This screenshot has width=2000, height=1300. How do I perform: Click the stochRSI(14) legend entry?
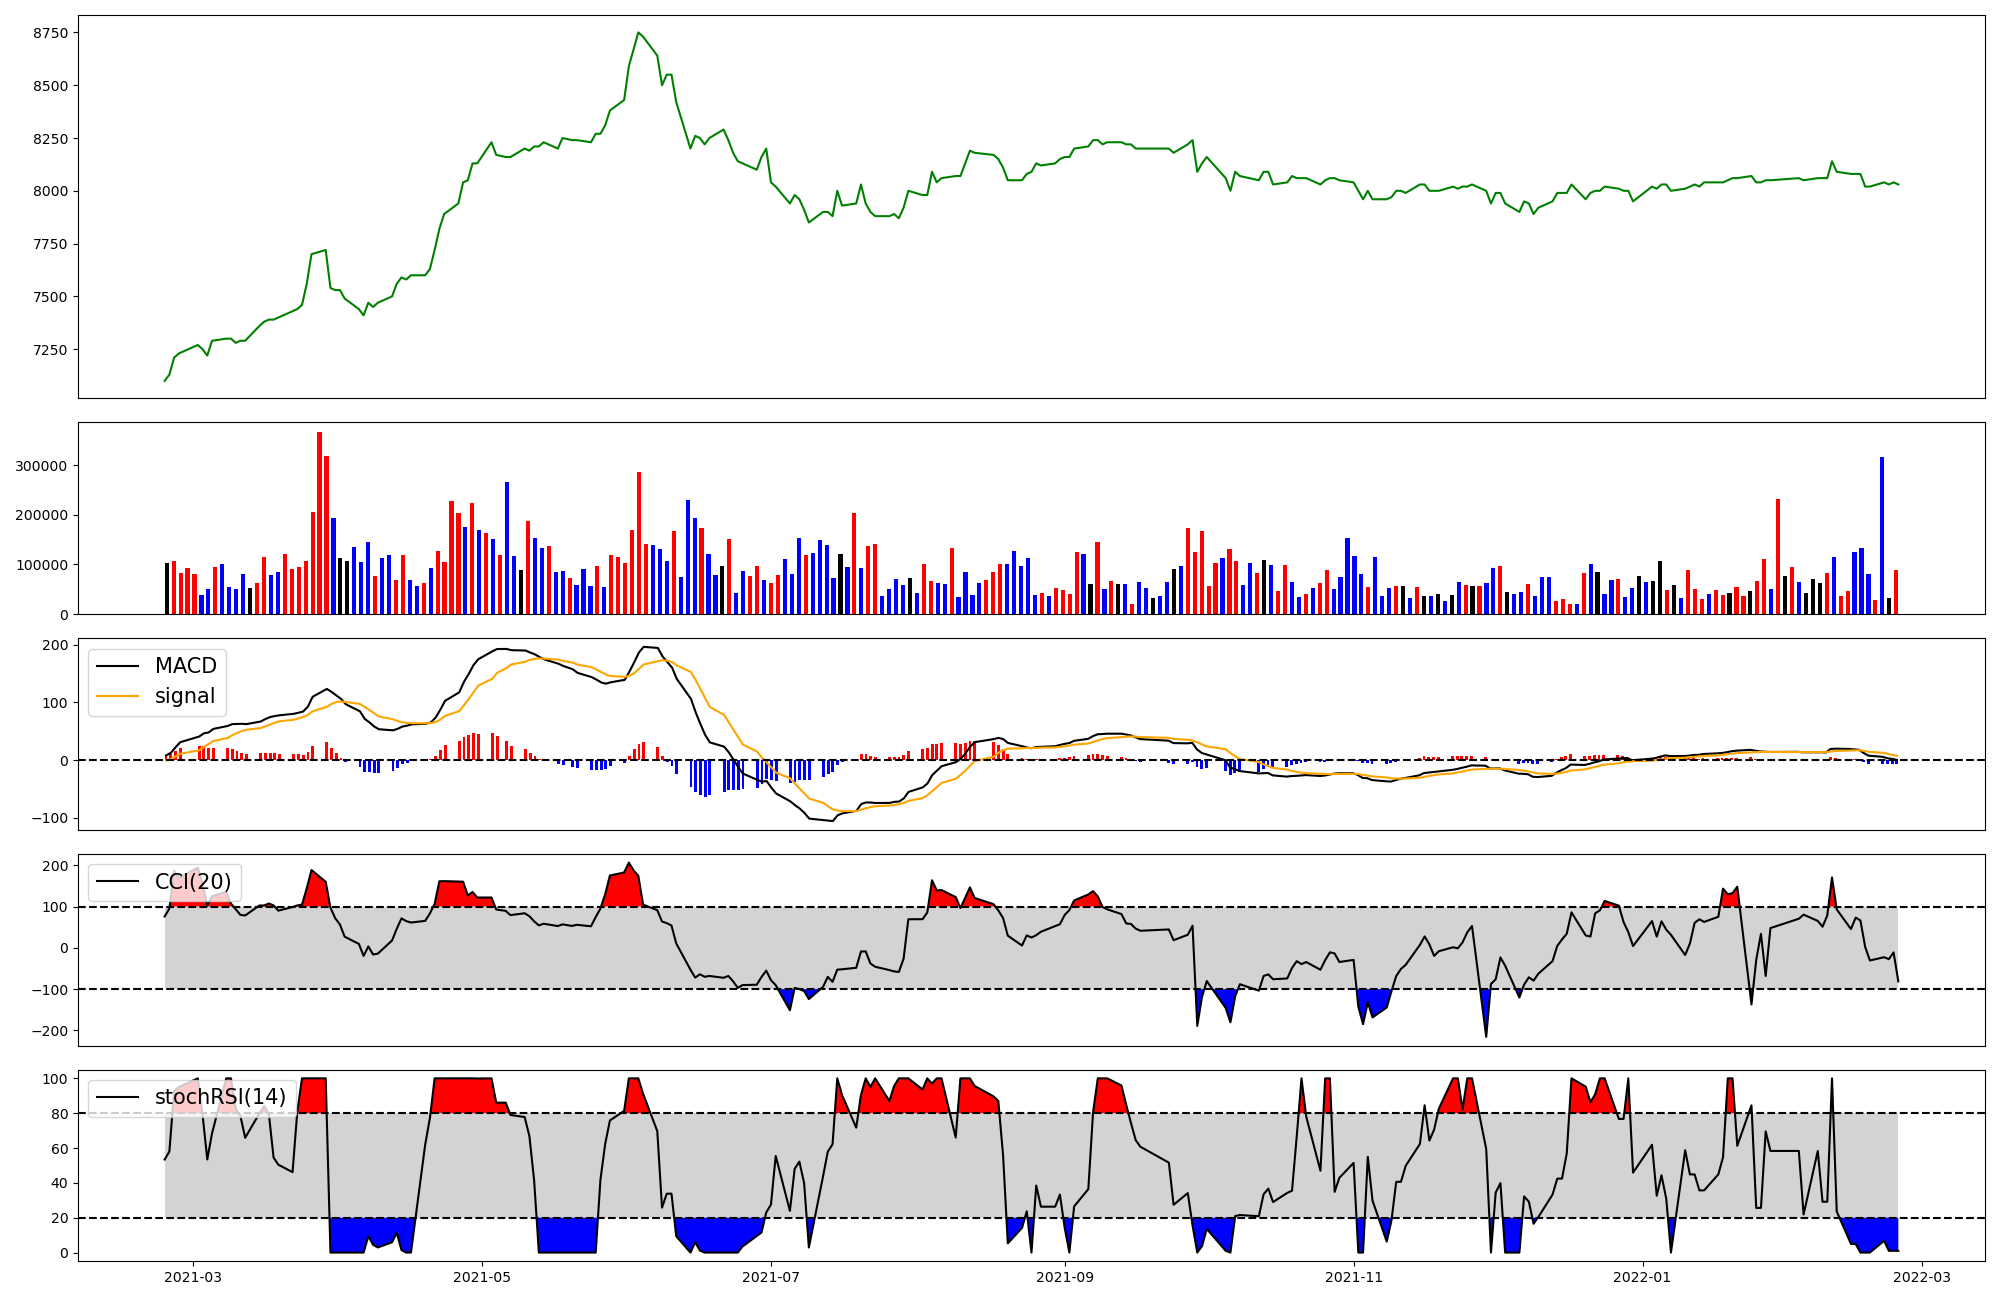[219, 1097]
